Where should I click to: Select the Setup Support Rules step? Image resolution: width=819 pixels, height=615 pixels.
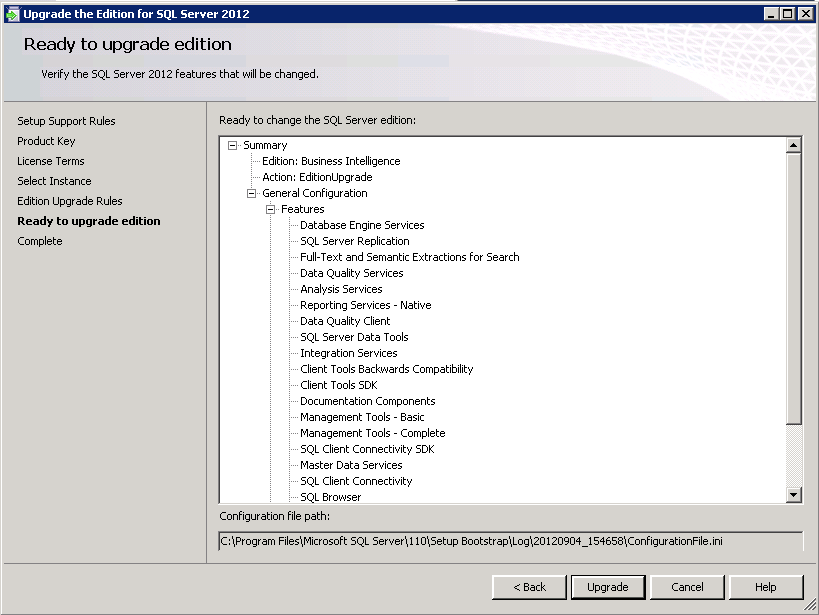(x=66, y=121)
